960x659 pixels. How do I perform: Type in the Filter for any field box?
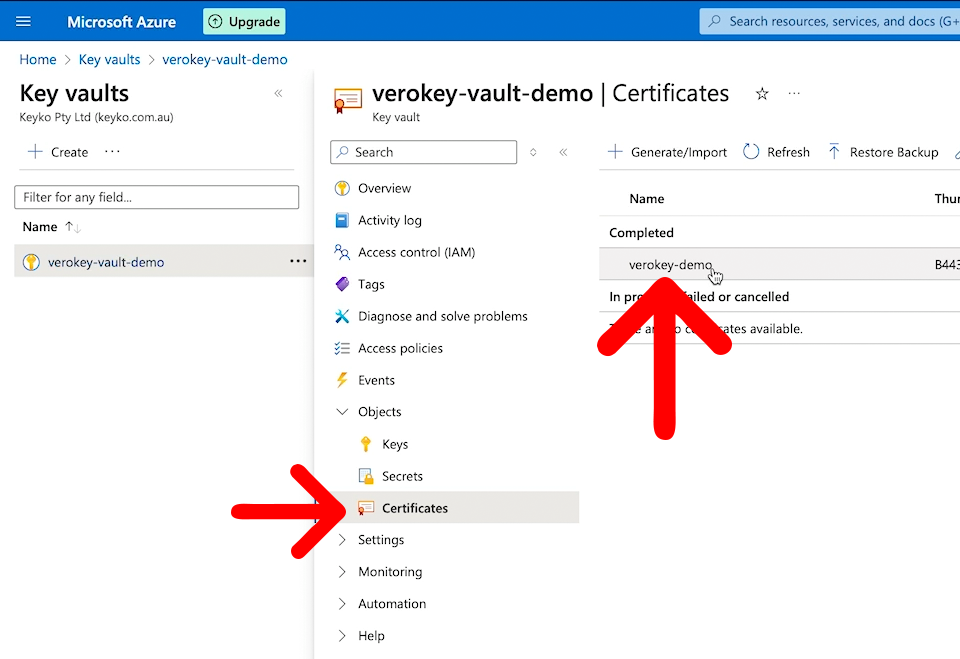click(x=156, y=197)
